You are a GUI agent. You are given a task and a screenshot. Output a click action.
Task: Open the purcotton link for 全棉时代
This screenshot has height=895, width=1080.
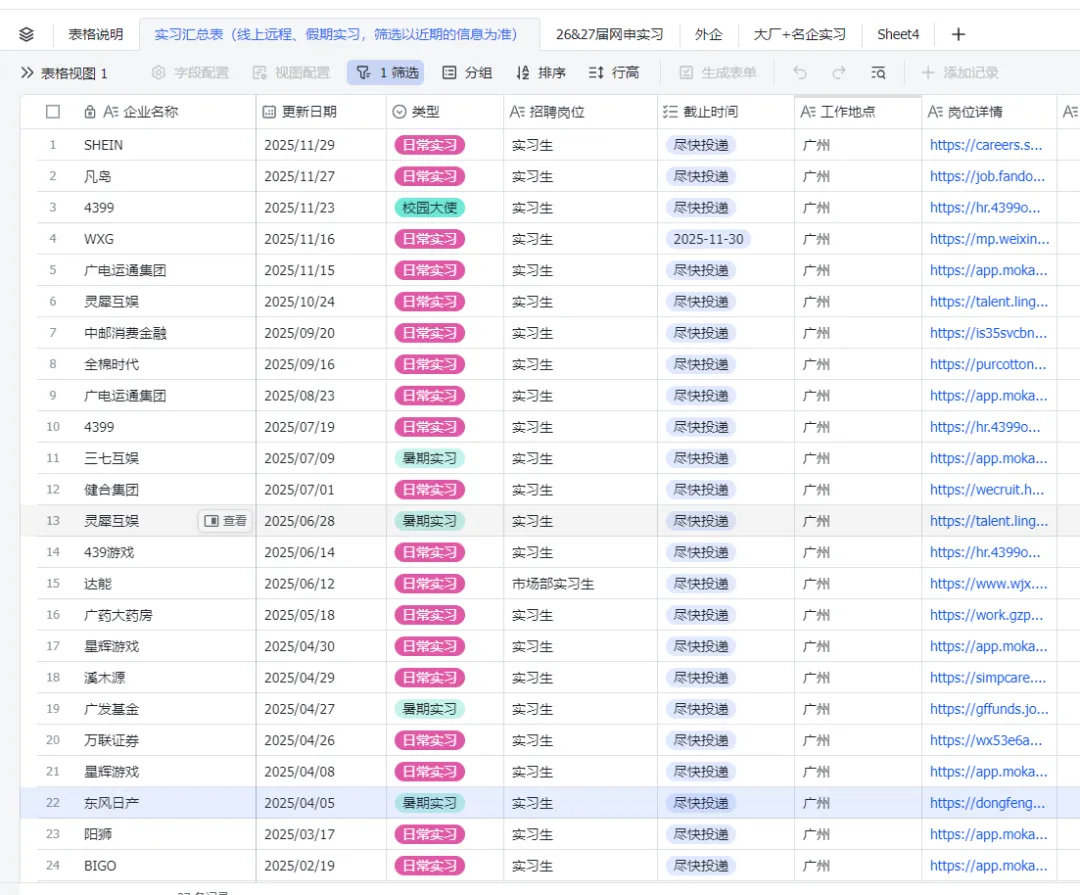pyautogui.click(x=988, y=364)
